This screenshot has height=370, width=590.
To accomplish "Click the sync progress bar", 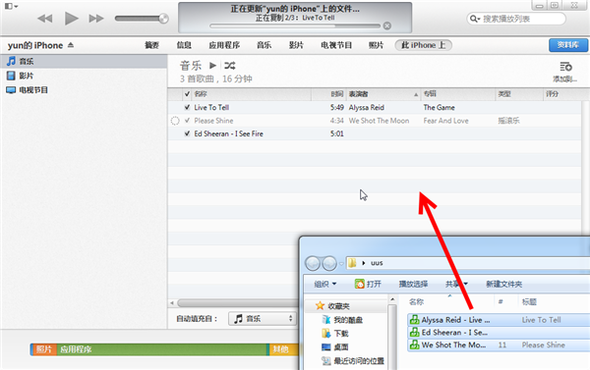I will 295,26.
